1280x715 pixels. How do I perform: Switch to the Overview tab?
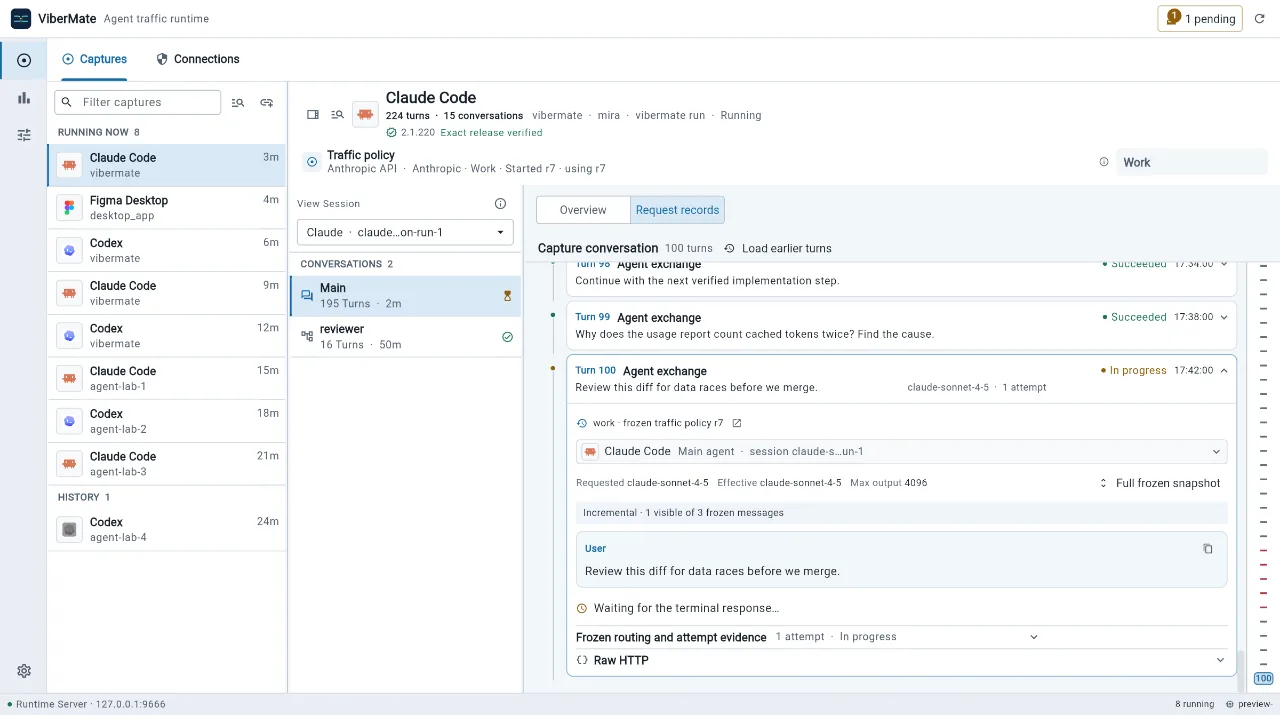click(583, 210)
